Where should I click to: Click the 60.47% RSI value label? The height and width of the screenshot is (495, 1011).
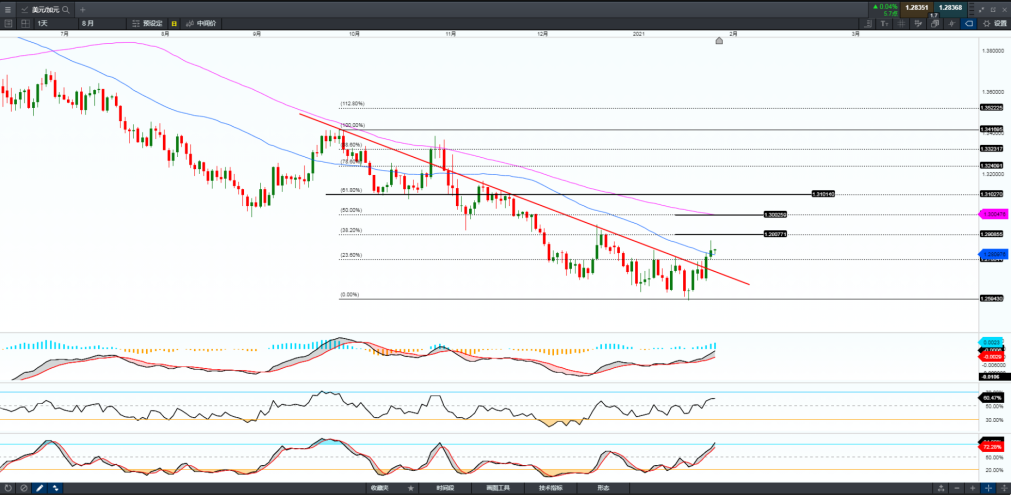[x=992, y=398]
